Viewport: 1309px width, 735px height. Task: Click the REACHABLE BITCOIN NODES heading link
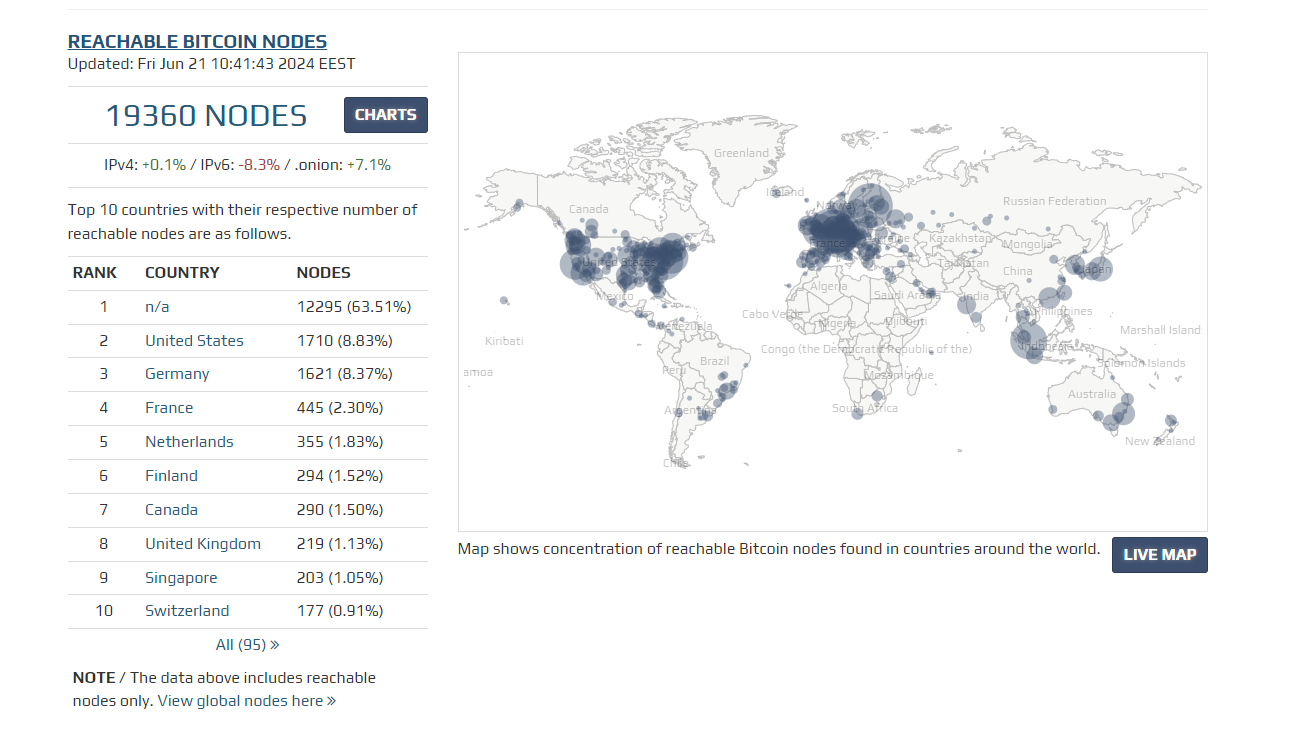tap(197, 41)
